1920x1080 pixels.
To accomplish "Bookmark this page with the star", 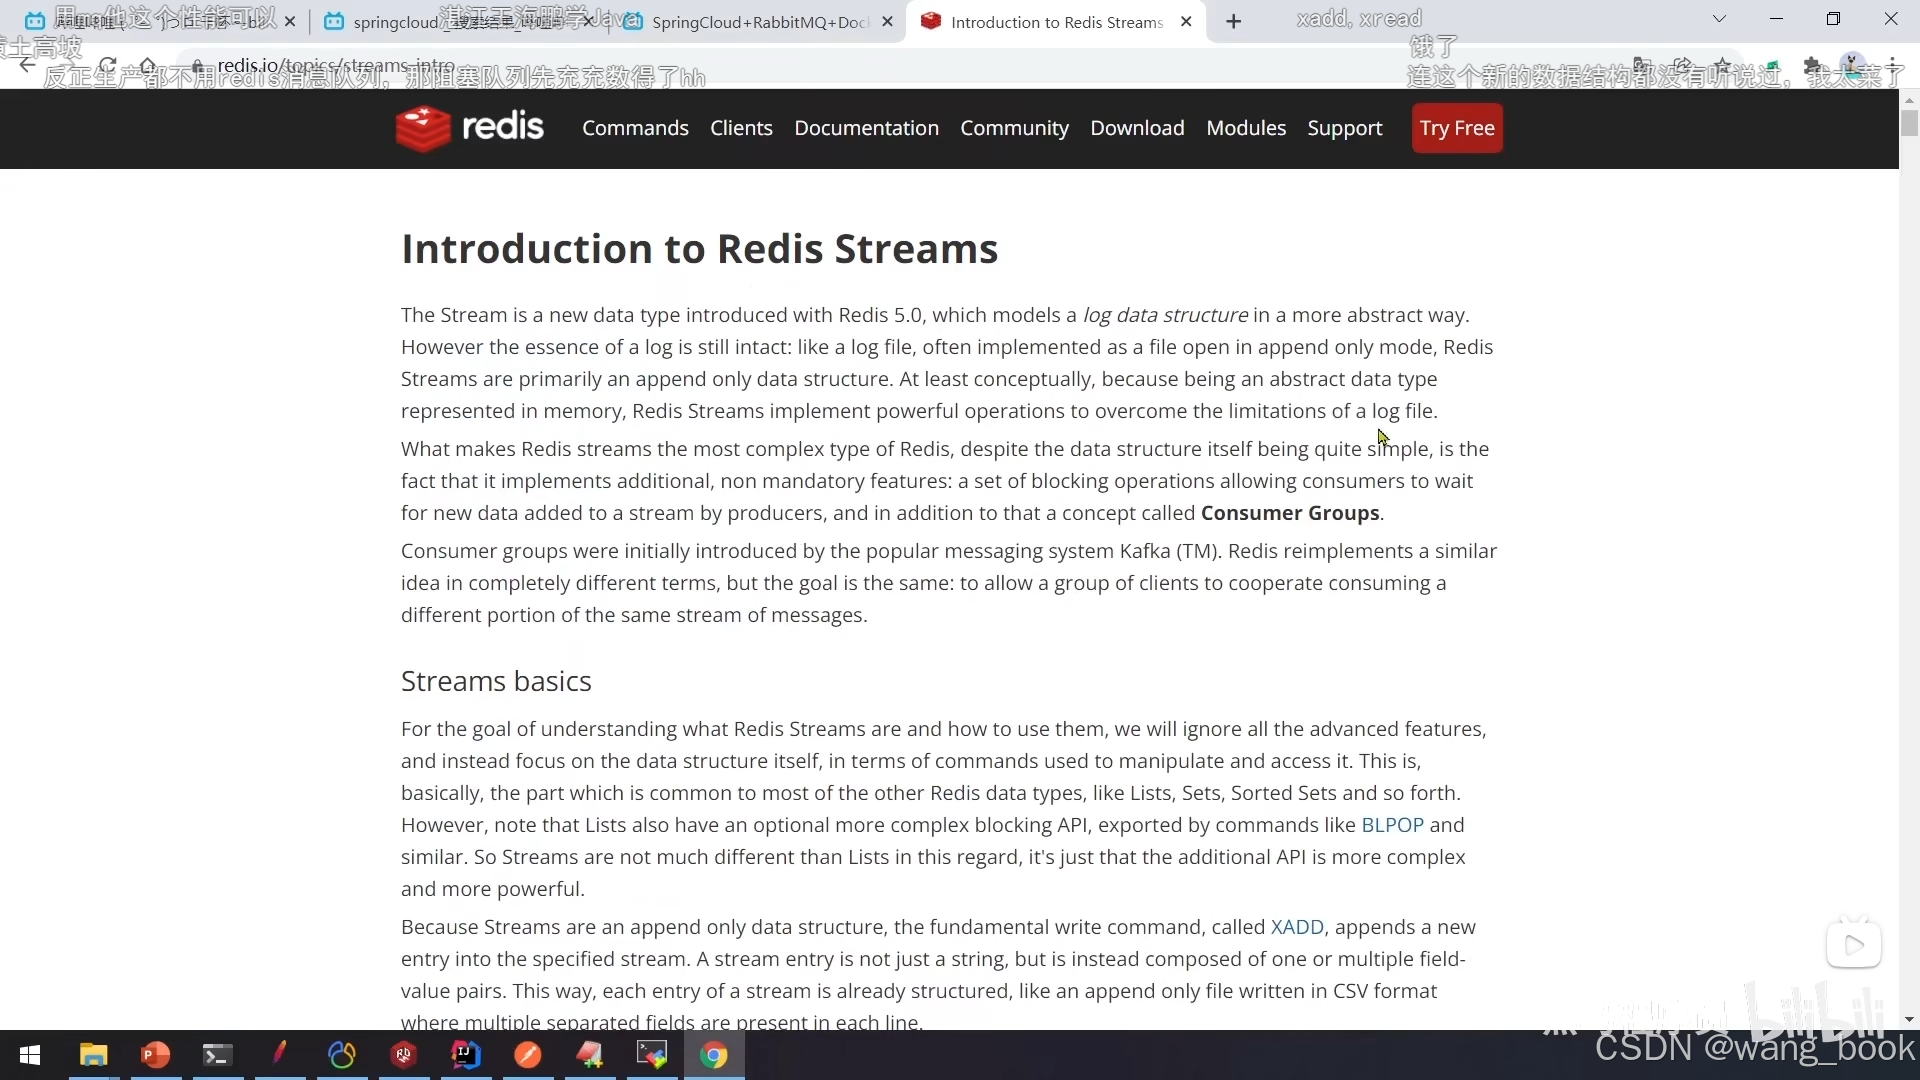I will tap(1722, 66).
